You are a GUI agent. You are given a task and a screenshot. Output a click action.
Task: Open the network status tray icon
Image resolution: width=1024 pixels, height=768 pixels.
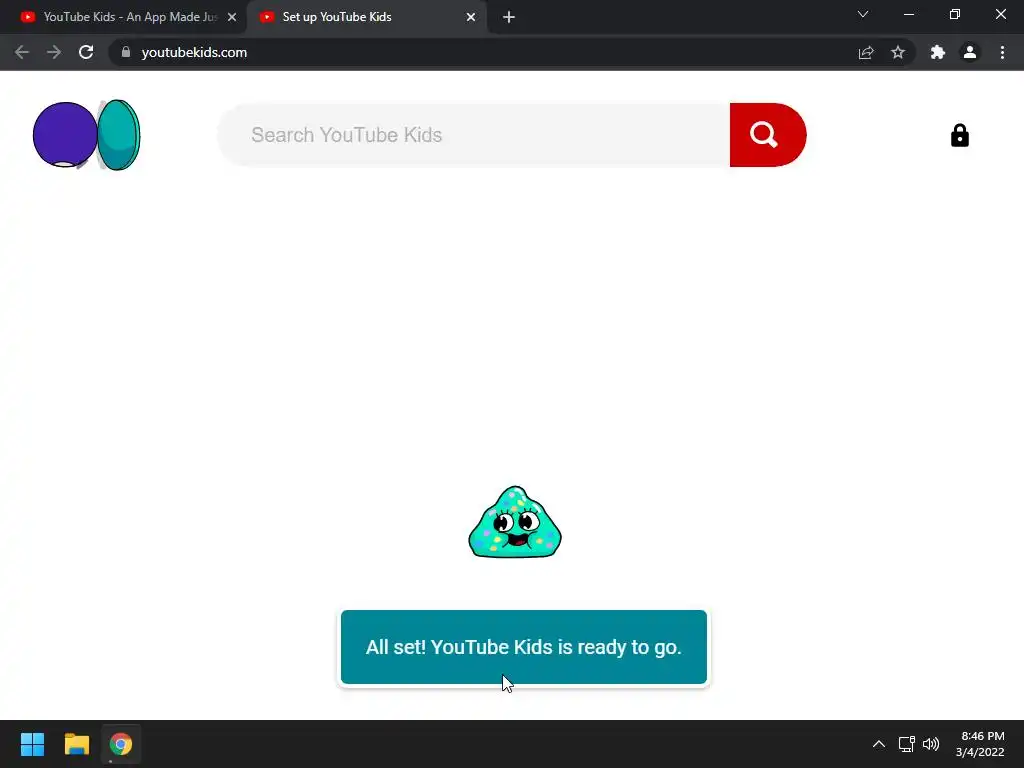[x=906, y=744]
